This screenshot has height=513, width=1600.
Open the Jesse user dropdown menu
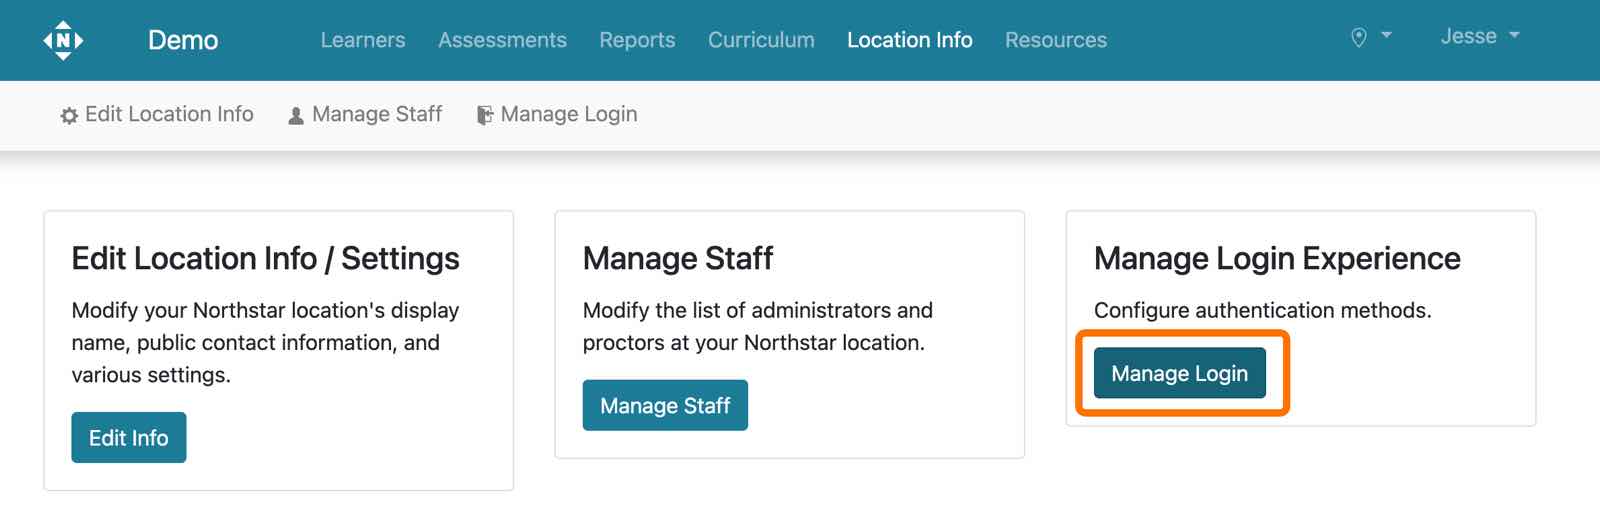click(x=1479, y=36)
